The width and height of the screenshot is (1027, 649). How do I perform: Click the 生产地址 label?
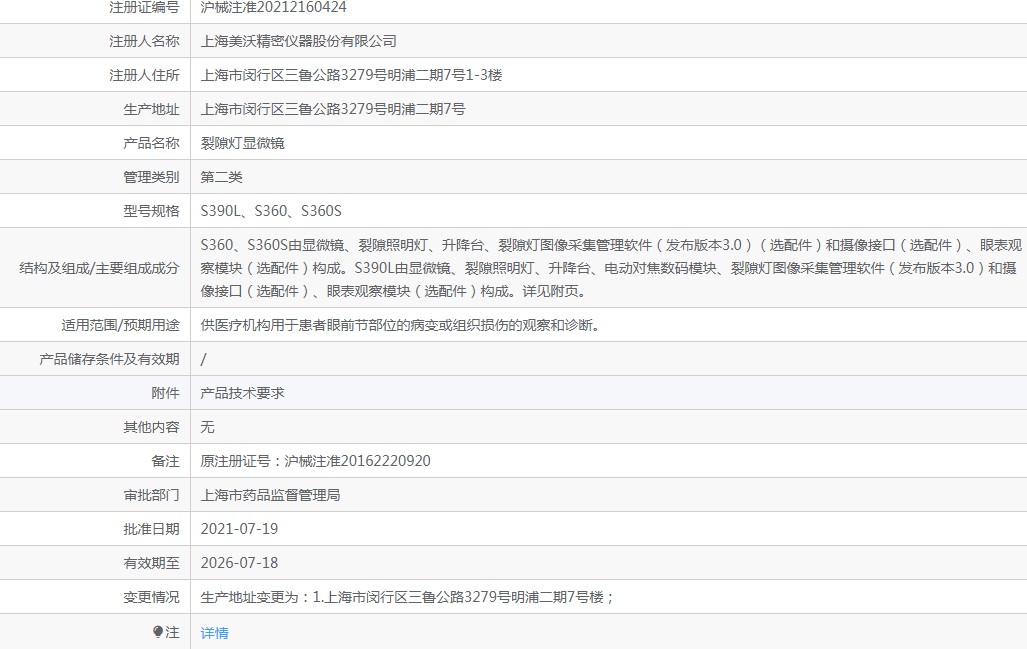151,109
